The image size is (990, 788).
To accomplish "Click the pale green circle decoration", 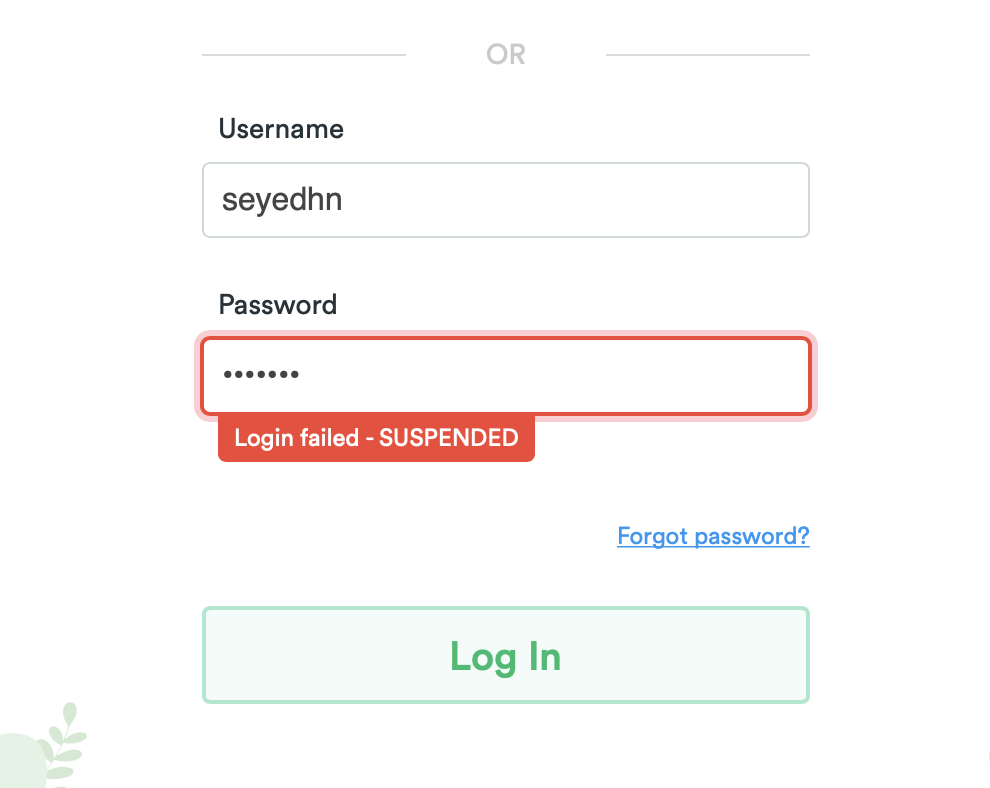I will tap(18, 765).
